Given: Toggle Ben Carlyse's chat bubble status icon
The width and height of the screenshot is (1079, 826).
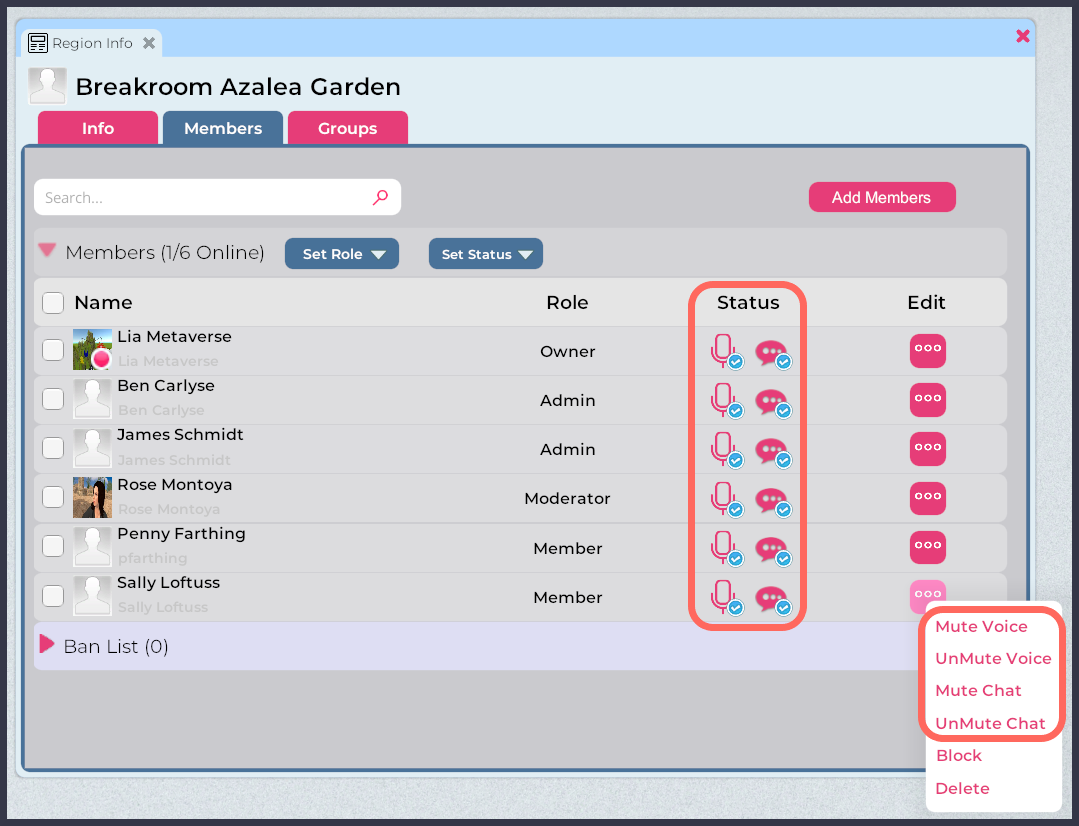Looking at the screenshot, I should pos(772,400).
